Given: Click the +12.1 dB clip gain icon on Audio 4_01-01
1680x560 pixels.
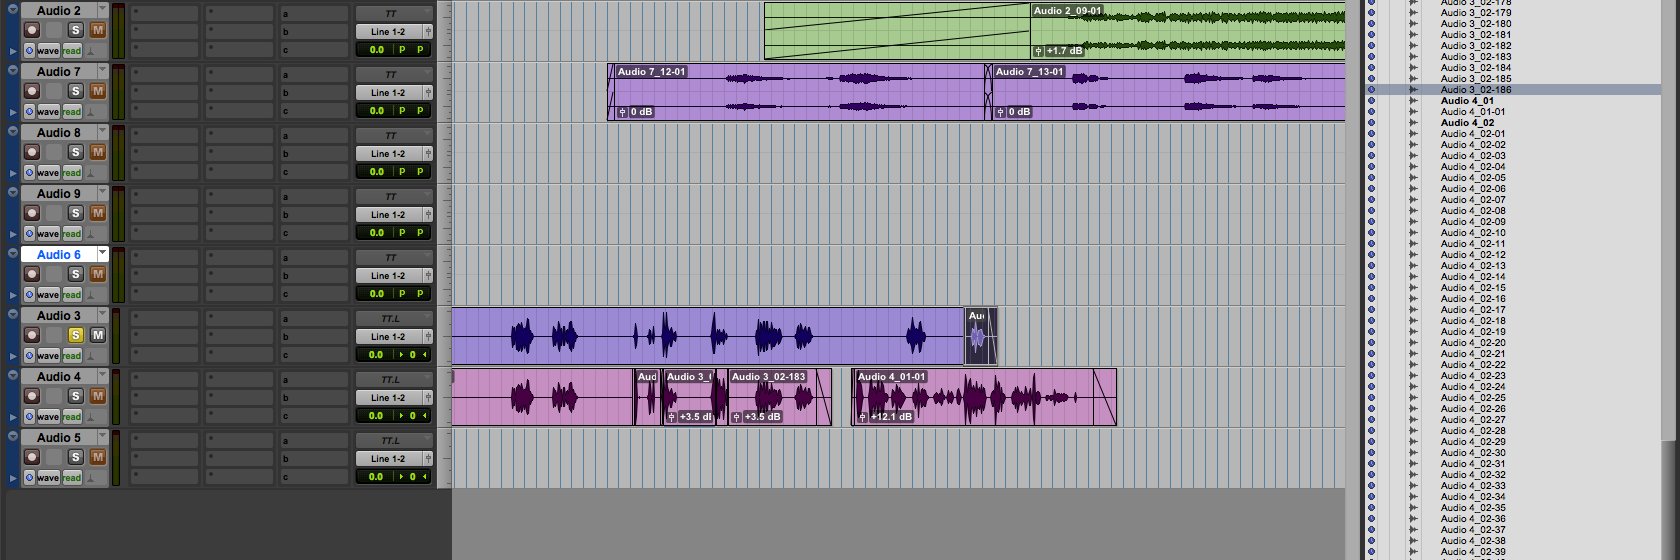Looking at the screenshot, I should (862, 416).
